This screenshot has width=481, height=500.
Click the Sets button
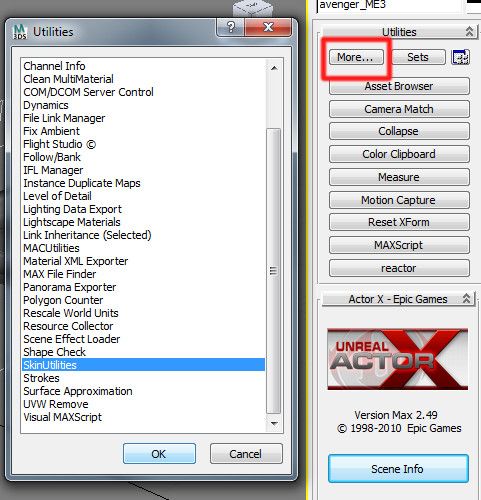pyautogui.click(x=418, y=57)
